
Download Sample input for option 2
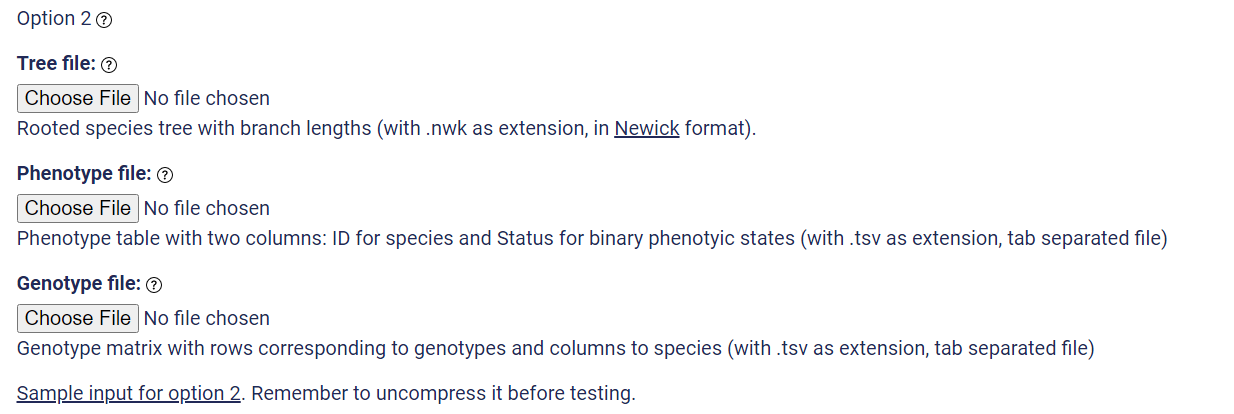coord(129,393)
